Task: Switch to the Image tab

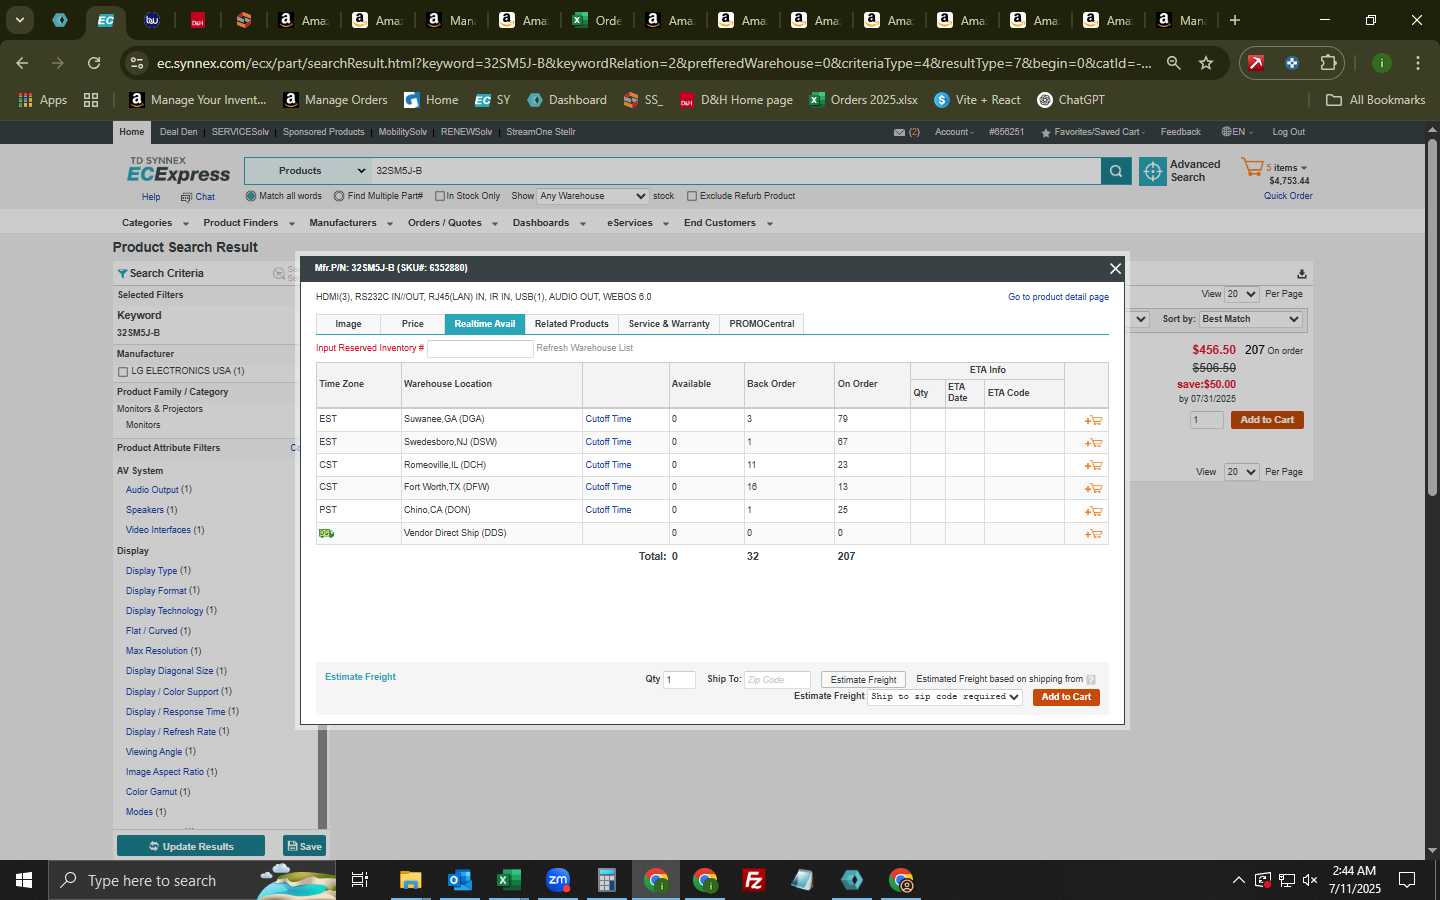Action: (x=348, y=324)
